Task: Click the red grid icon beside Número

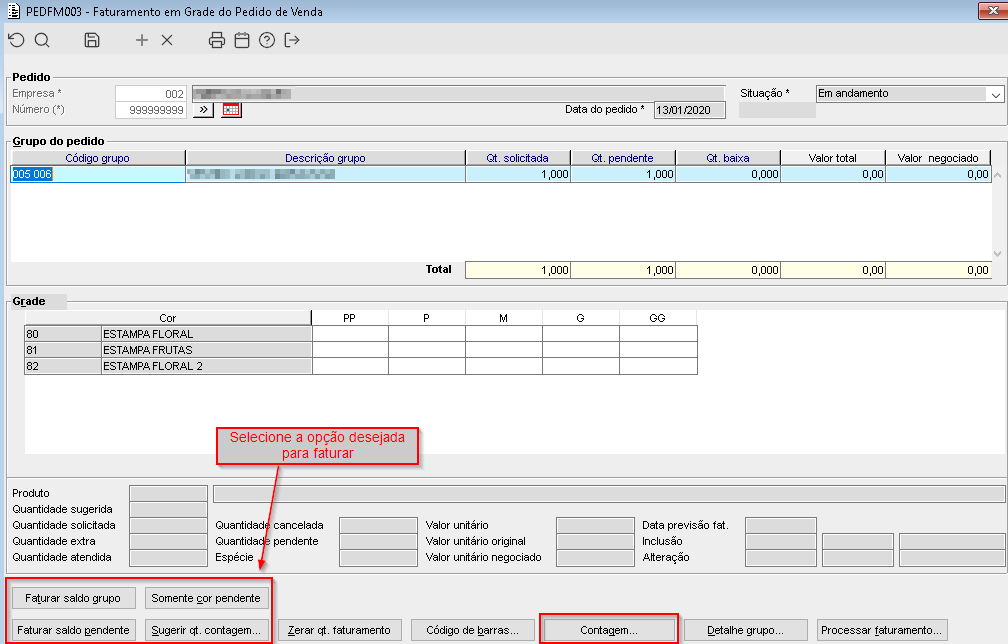Action: point(231,110)
